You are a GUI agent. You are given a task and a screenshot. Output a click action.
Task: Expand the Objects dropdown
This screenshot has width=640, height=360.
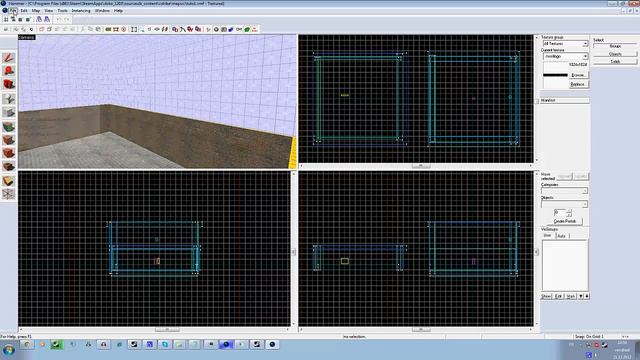coord(585,204)
